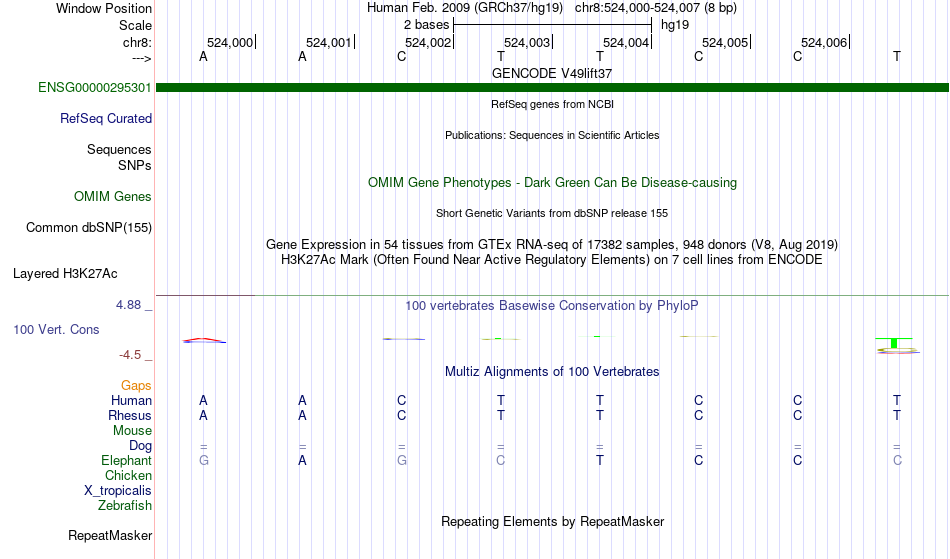Open the OMIM Genes track label
Image resolution: width=950 pixels, height=559 pixels.
pos(113,197)
